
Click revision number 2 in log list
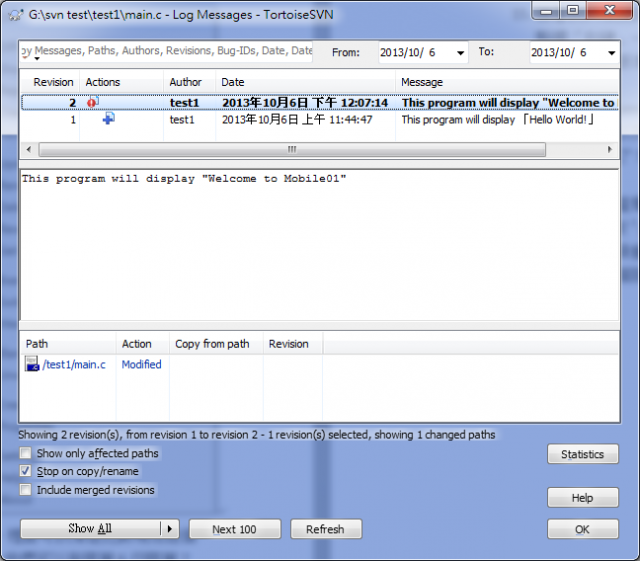tap(73, 103)
